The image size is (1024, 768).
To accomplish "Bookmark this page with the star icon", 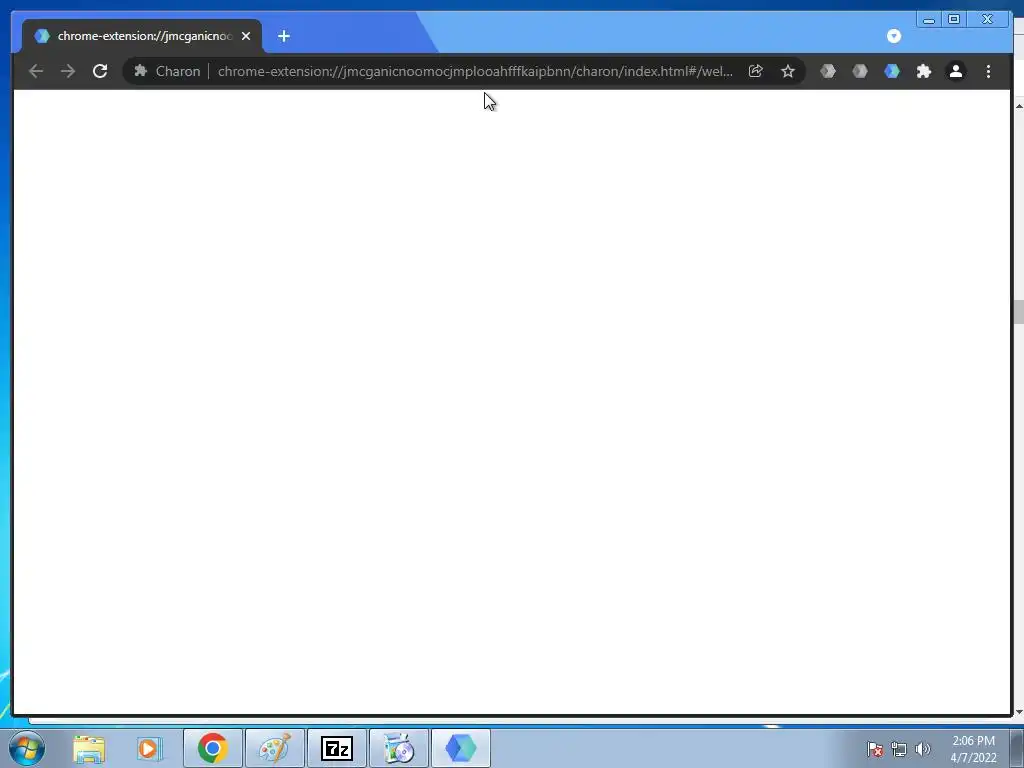I will (788, 71).
